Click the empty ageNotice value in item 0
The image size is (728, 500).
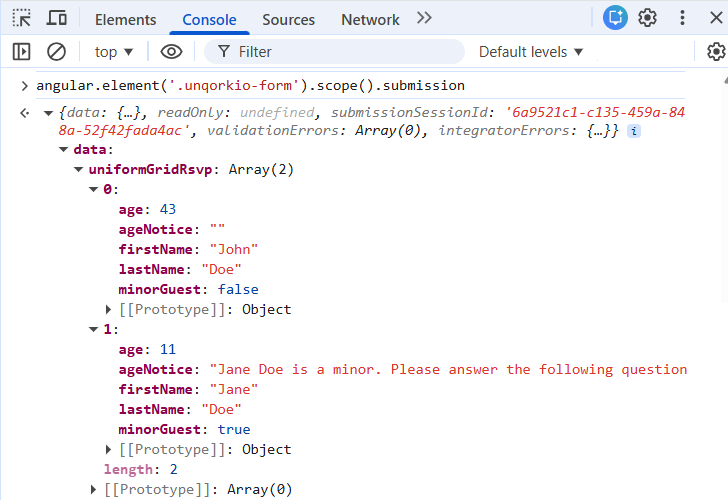coord(217,229)
